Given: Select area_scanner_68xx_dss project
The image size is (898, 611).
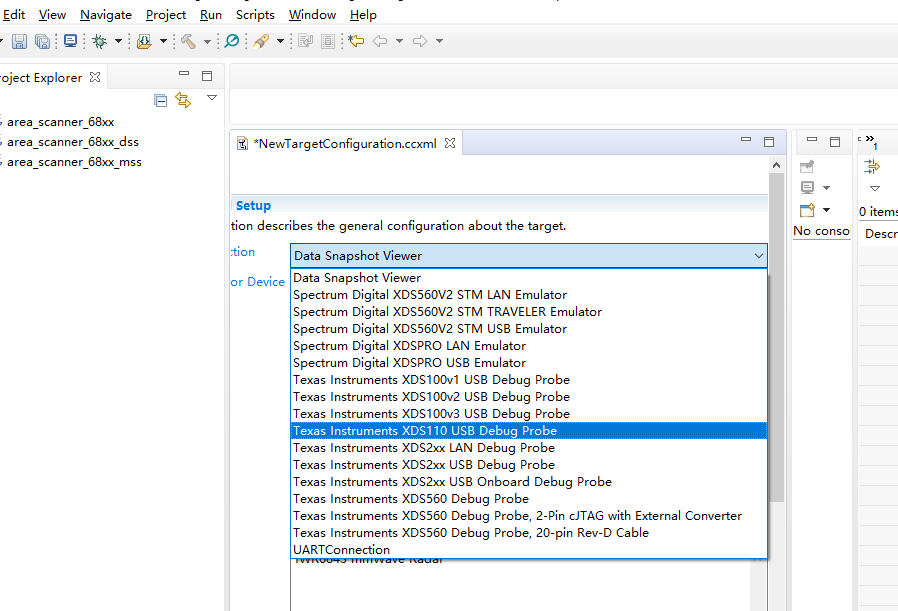Looking at the screenshot, I should click(73, 142).
